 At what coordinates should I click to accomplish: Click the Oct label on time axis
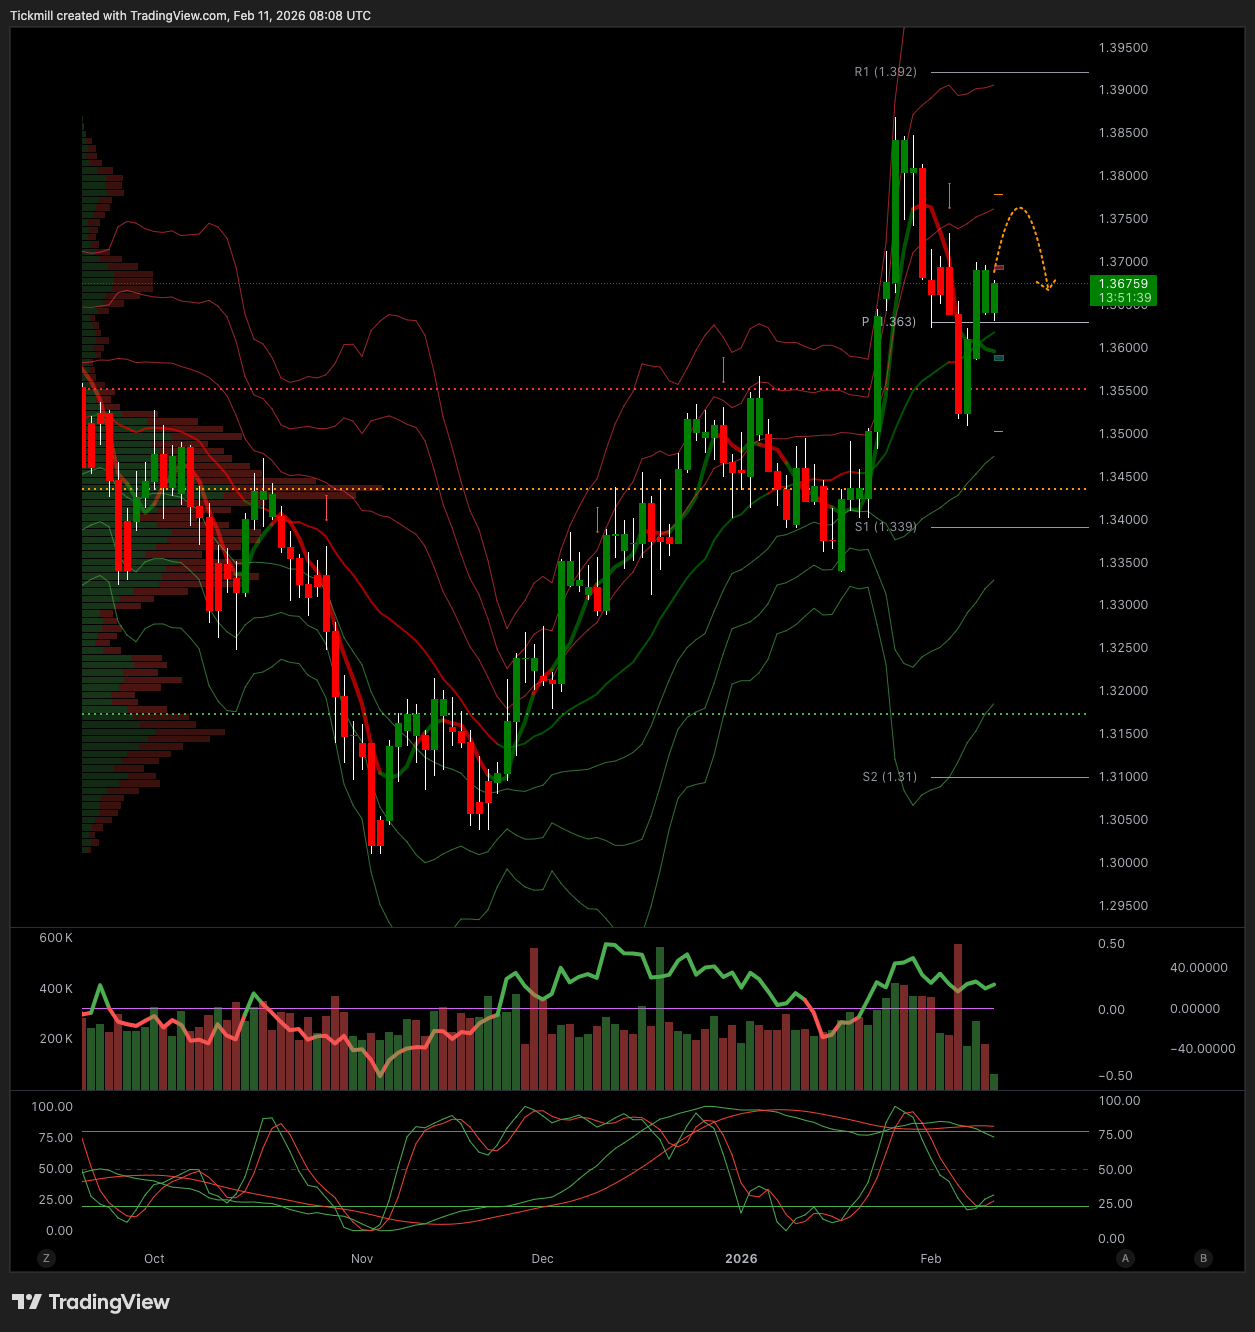click(154, 1259)
